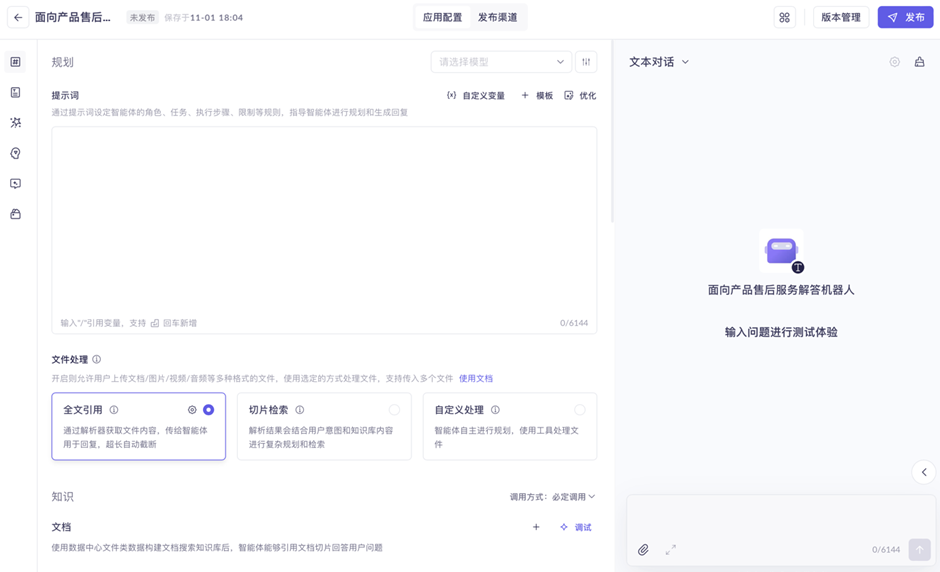The height and width of the screenshot is (572, 940).
Task: Click the app title 面向产品售后...
Action: click(x=73, y=17)
